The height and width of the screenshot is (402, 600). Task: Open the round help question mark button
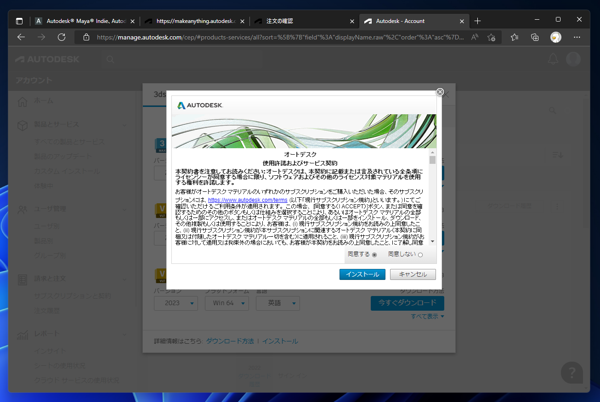pos(572,372)
